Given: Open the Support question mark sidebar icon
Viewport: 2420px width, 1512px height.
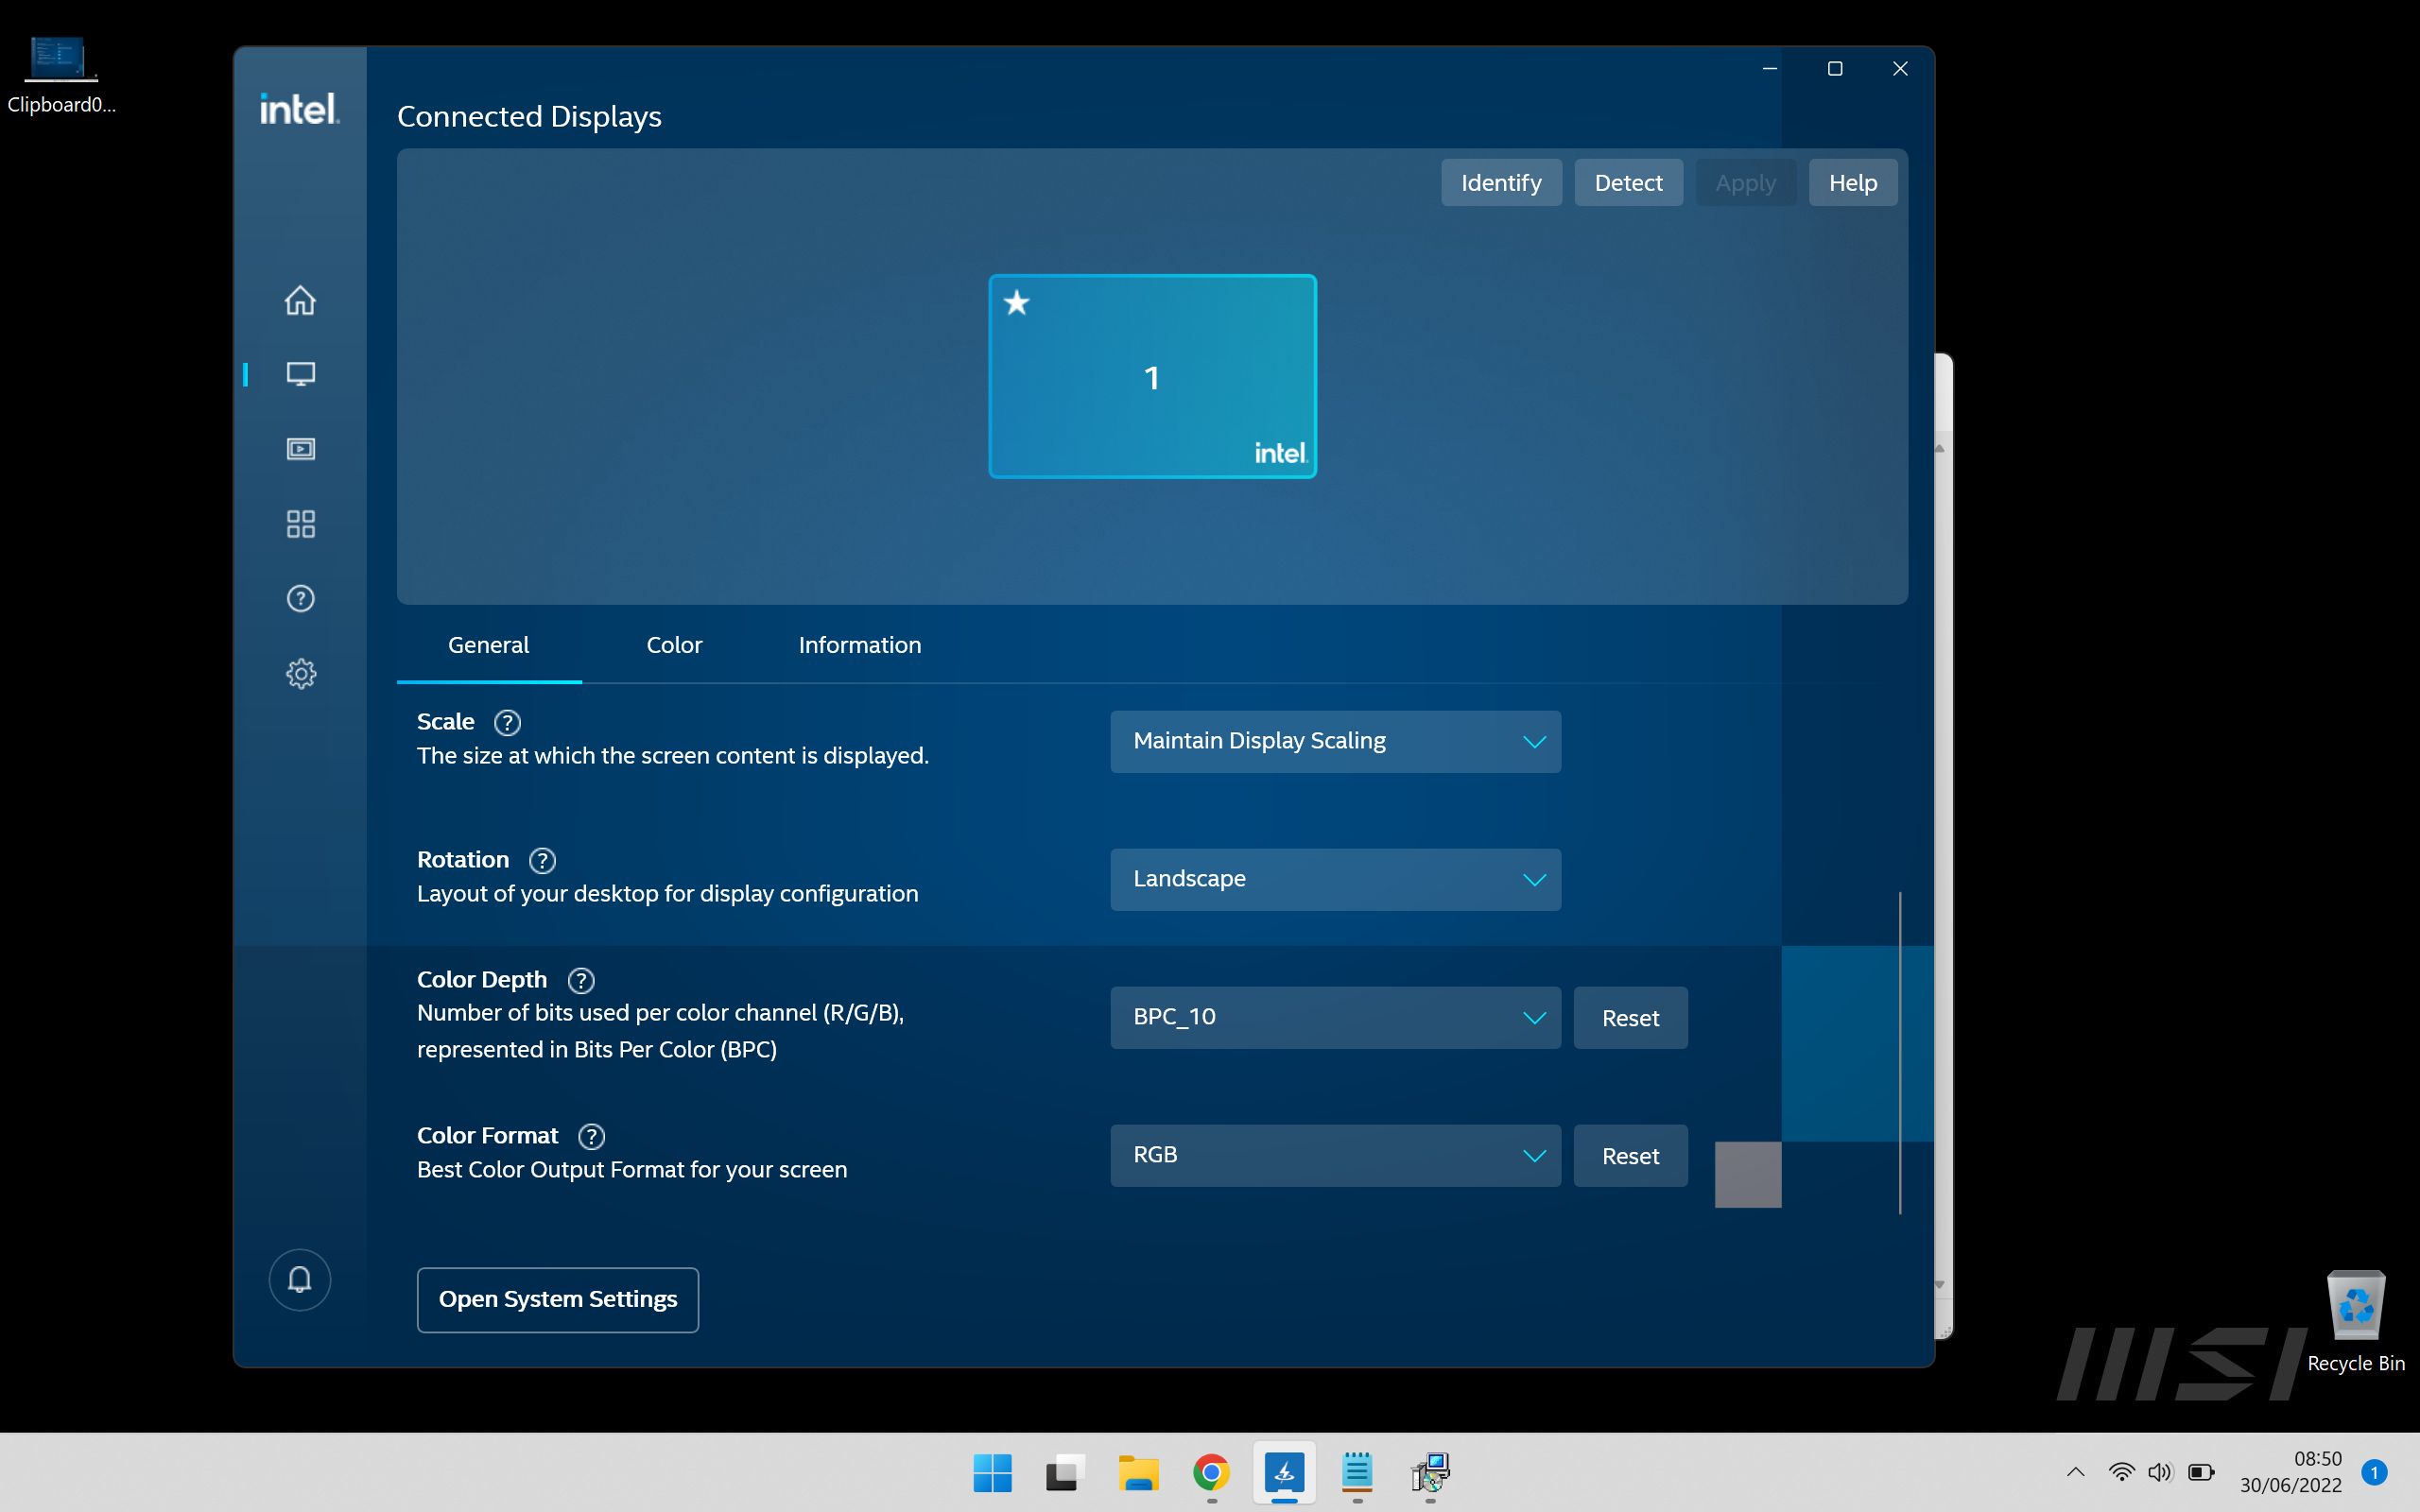Looking at the screenshot, I should point(300,599).
